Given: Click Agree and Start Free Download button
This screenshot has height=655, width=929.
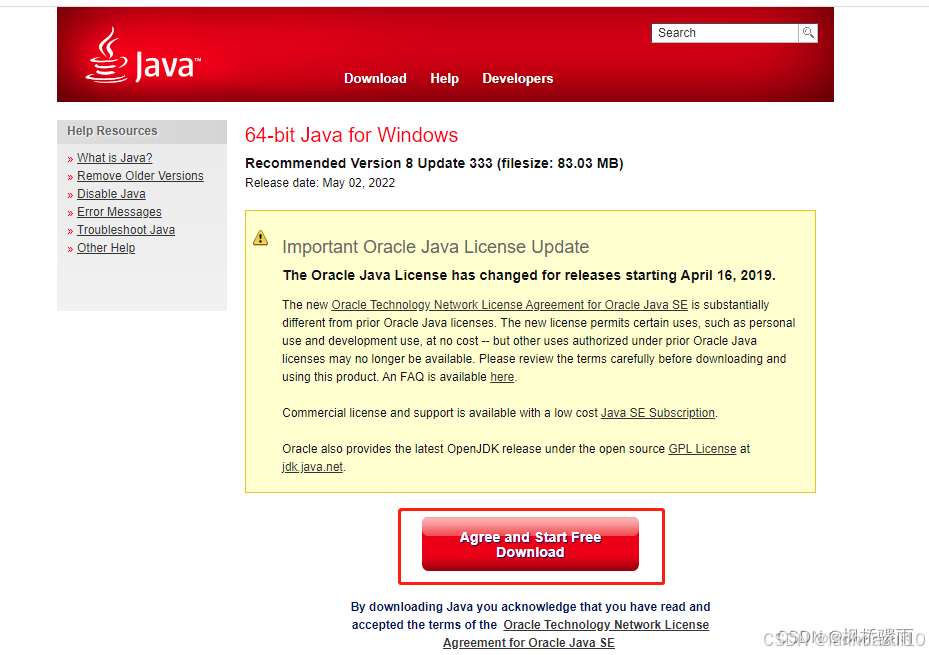Looking at the screenshot, I should [530, 544].
